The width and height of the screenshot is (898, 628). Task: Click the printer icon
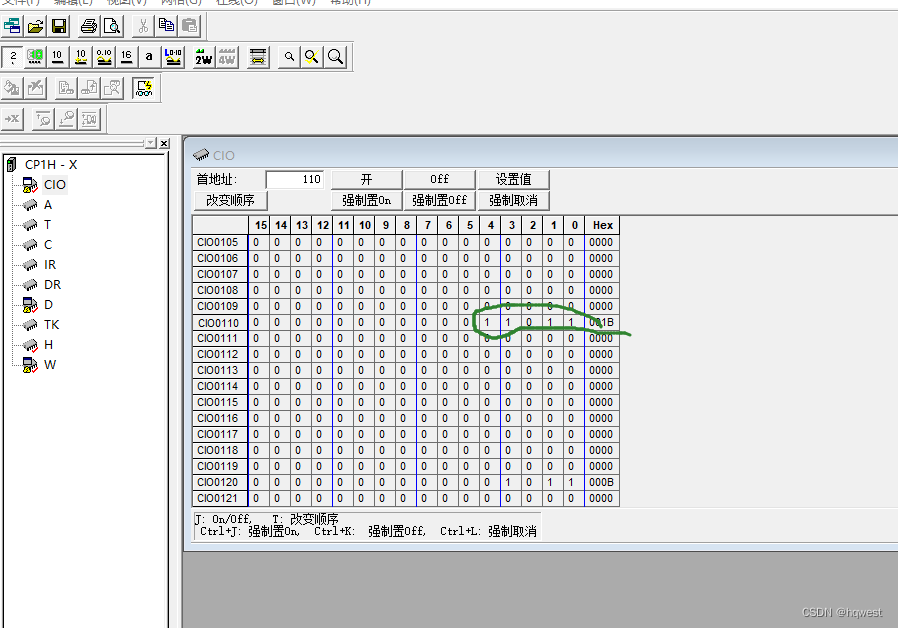coord(89,26)
